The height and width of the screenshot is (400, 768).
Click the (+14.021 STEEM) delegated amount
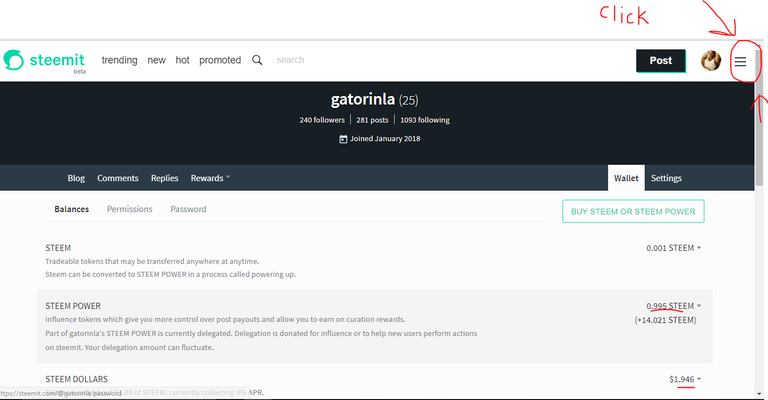(x=665, y=320)
